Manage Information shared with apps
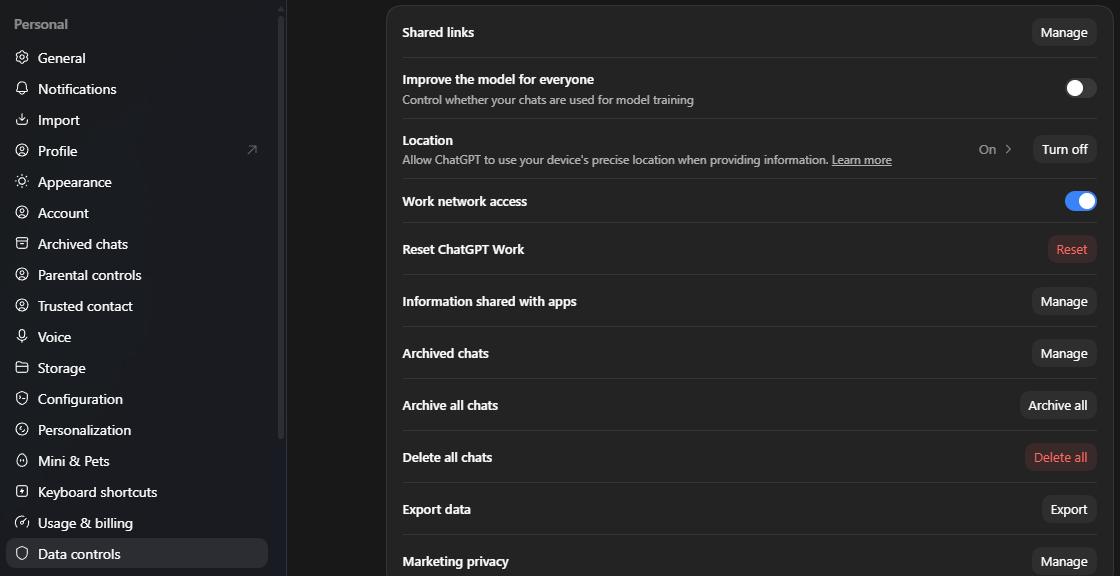Screen dimensions: 1120x576 pyautogui.click(x=1064, y=302)
